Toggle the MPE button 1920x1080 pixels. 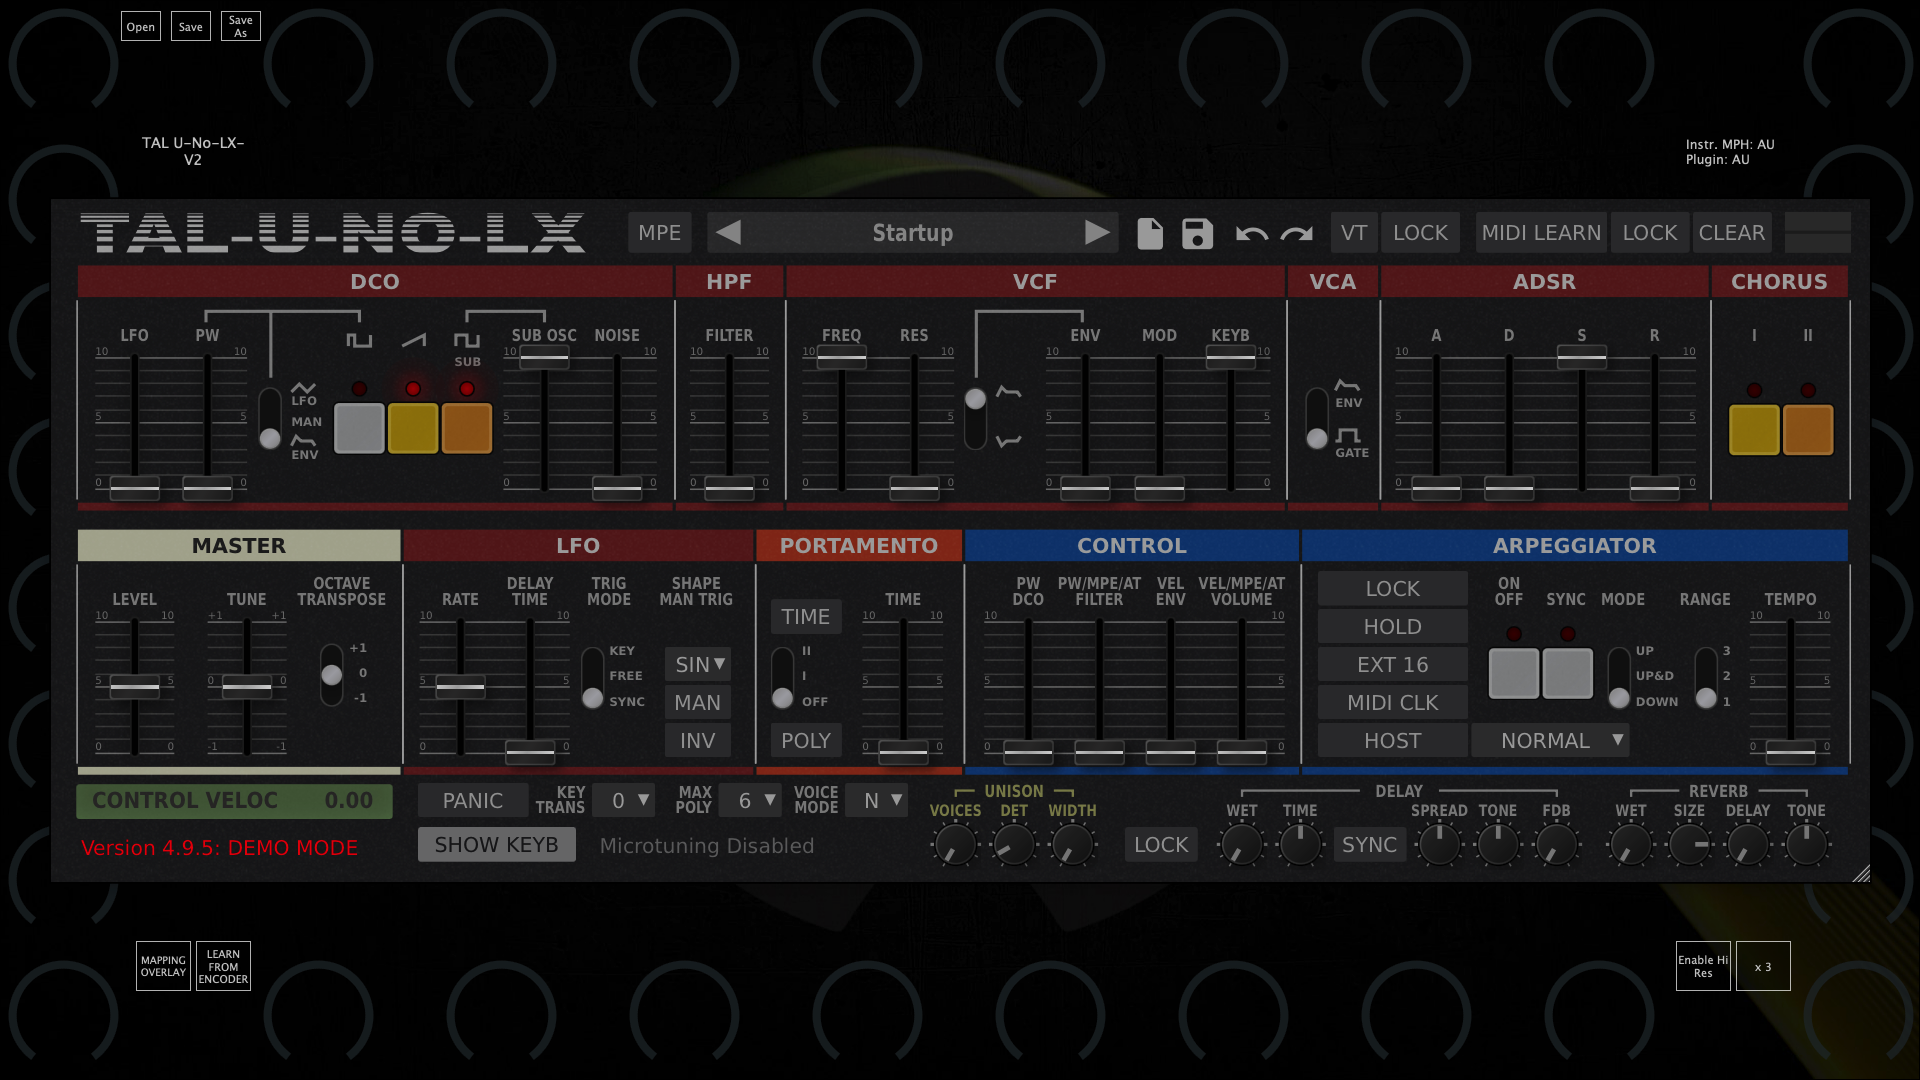click(659, 233)
